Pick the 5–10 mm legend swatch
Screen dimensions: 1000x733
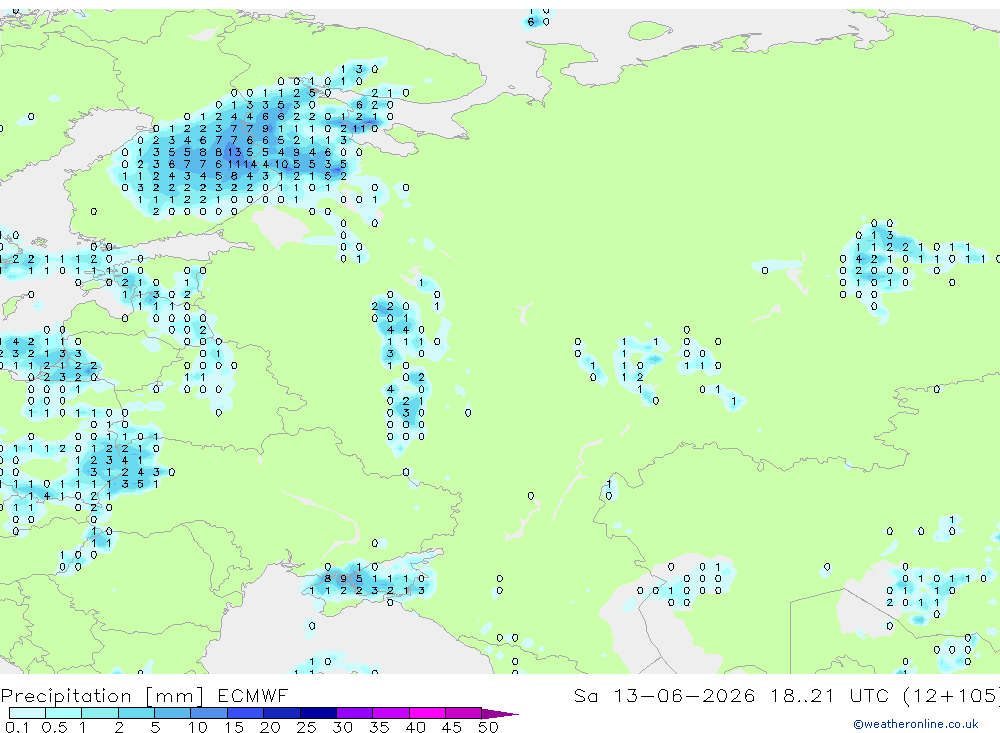click(x=172, y=713)
